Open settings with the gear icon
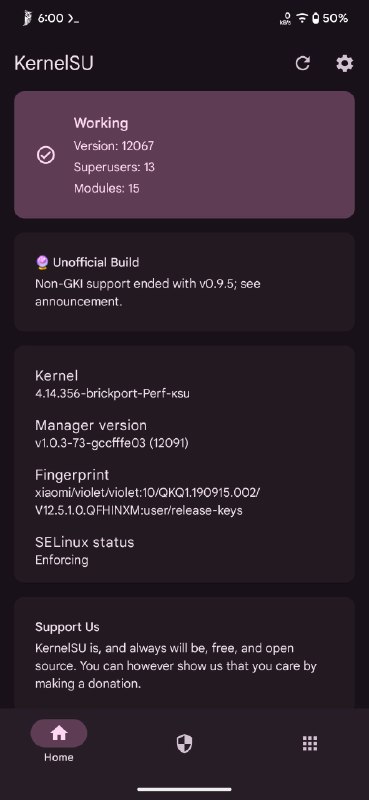 [345, 63]
